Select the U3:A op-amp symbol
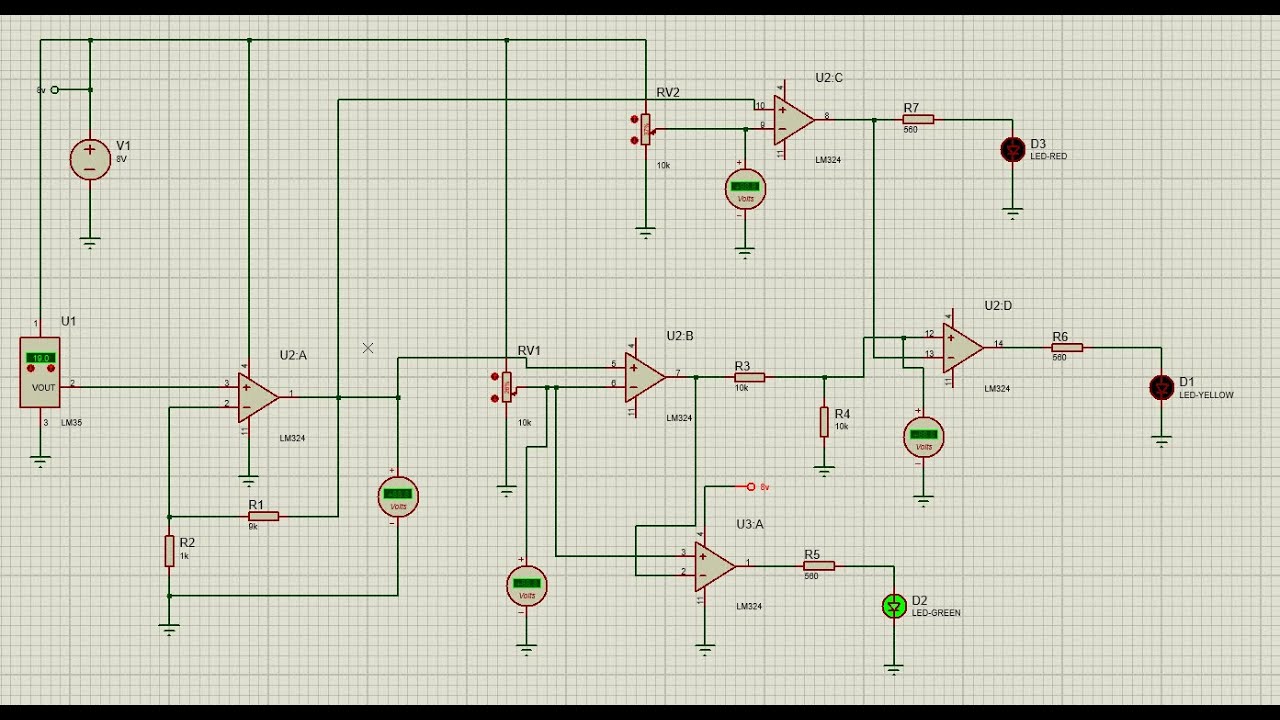Viewport: 1280px width, 720px height. (x=715, y=566)
